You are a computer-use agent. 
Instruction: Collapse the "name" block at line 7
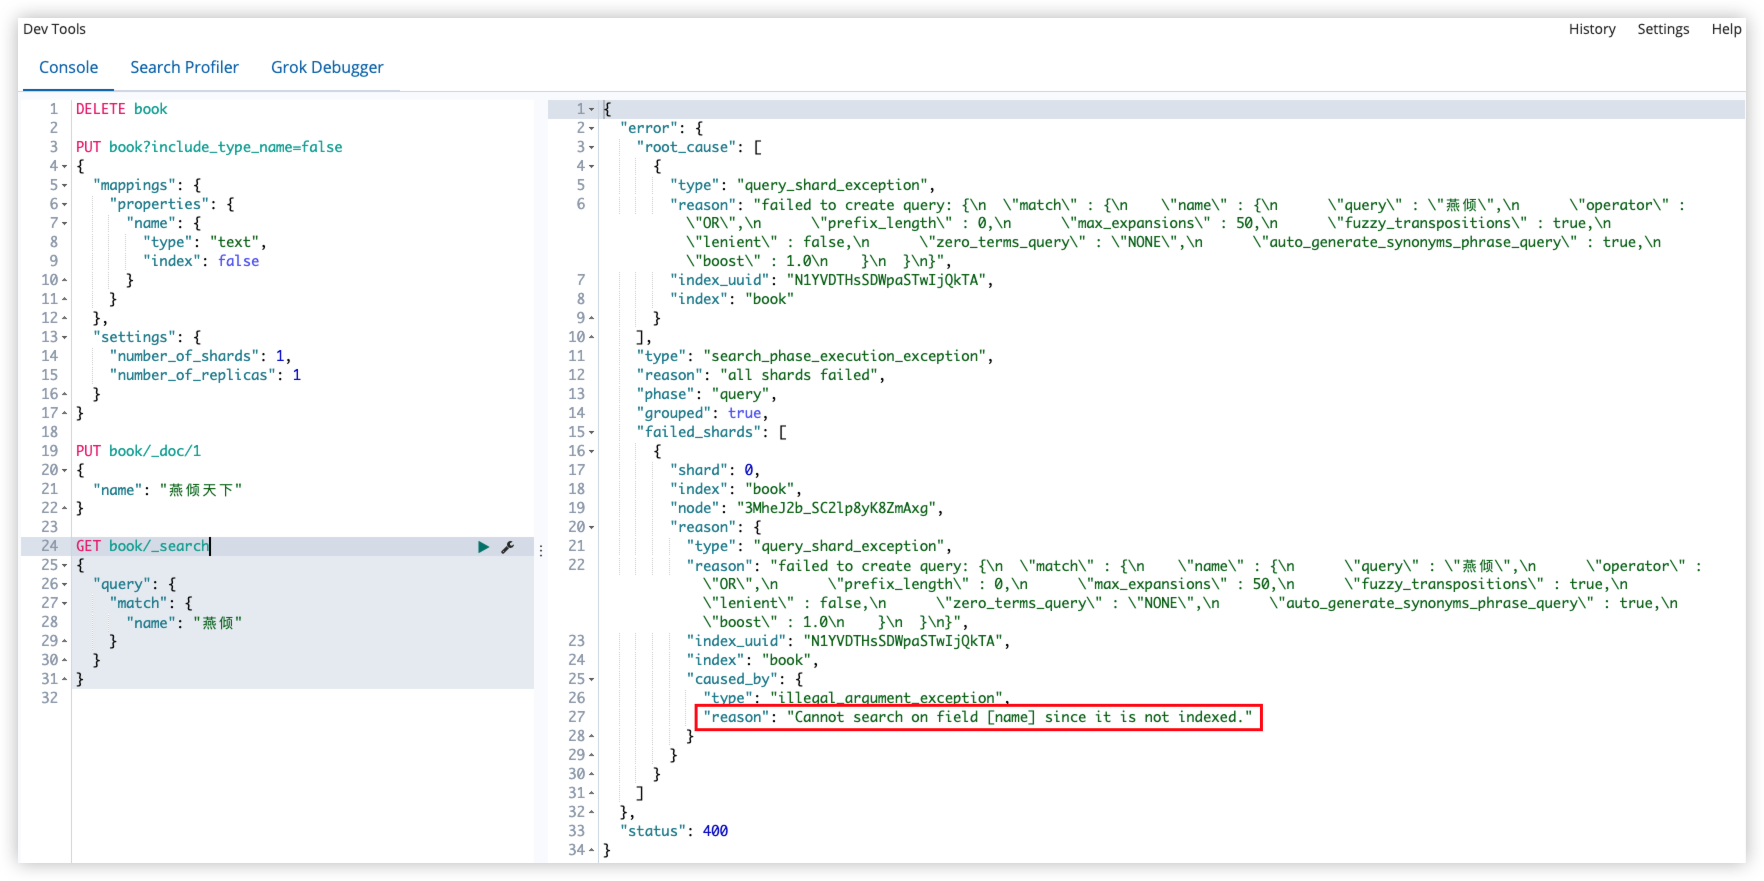(x=65, y=223)
